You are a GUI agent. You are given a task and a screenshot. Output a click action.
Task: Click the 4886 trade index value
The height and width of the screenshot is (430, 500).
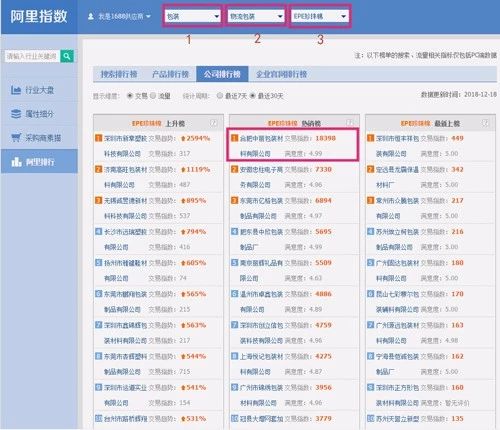point(323,294)
